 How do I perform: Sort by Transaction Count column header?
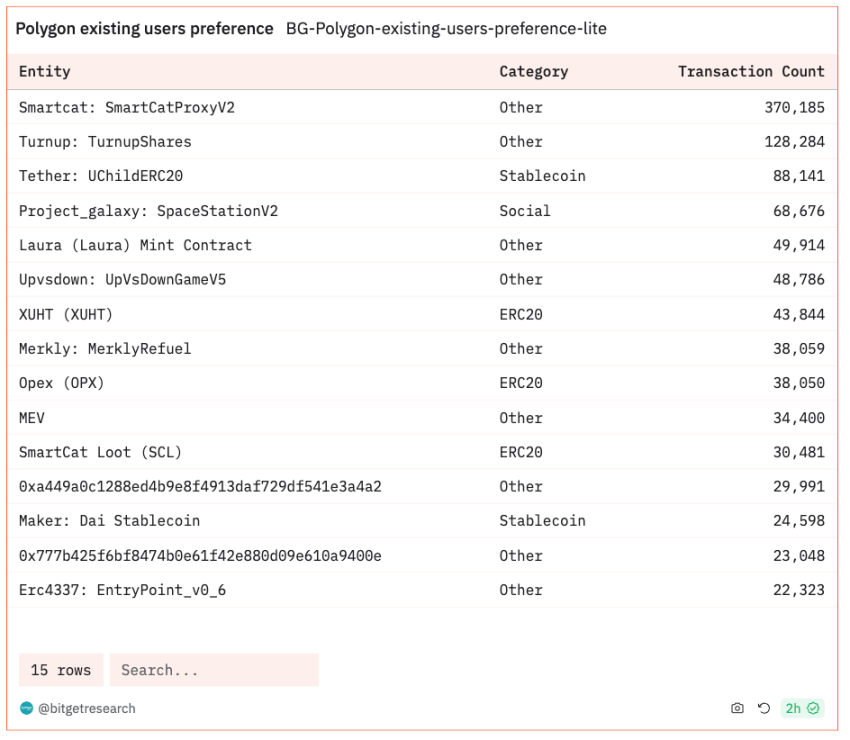click(x=751, y=72)
